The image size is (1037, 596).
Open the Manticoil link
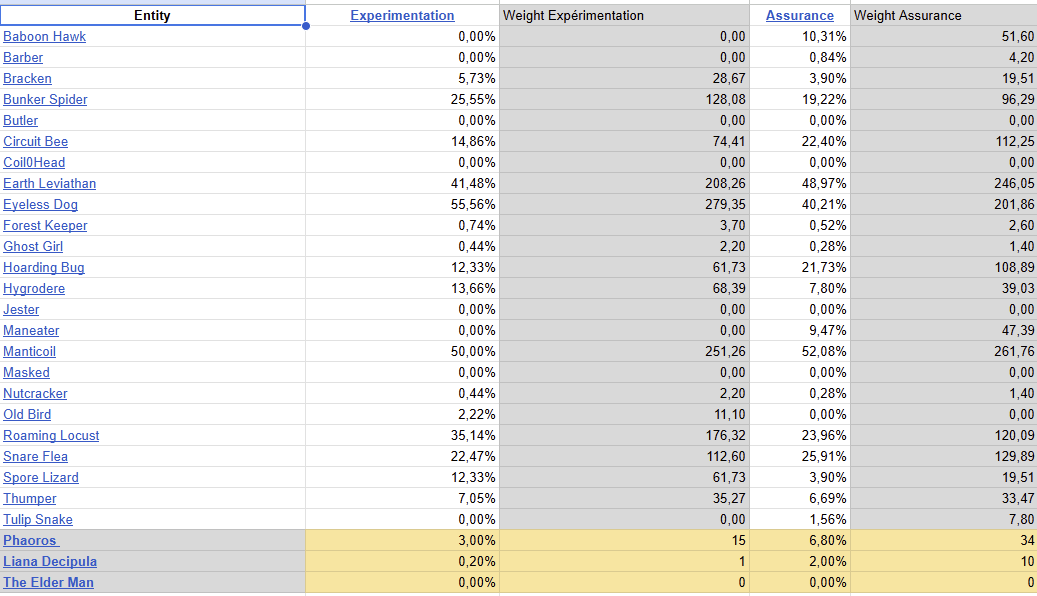(29, 351)
